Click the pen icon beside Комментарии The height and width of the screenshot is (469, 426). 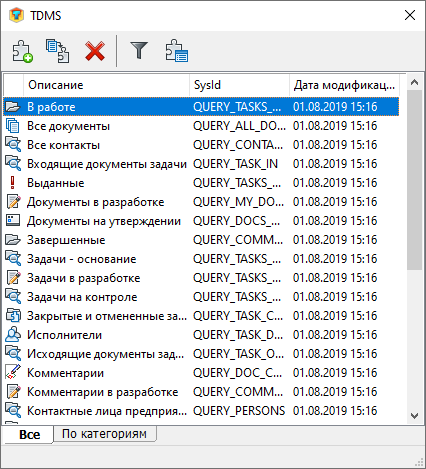[x=13, y=373]
